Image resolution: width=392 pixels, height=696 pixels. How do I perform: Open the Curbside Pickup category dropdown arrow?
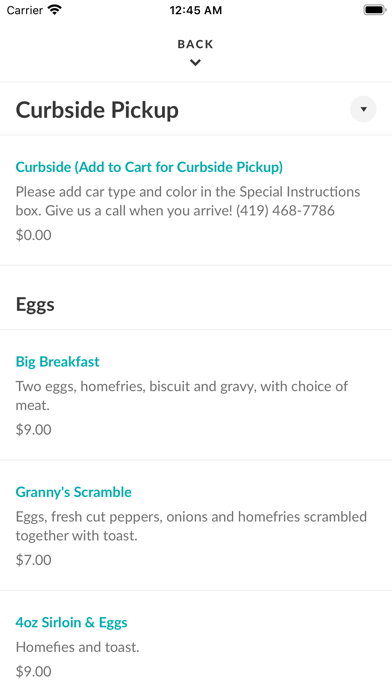363,109
